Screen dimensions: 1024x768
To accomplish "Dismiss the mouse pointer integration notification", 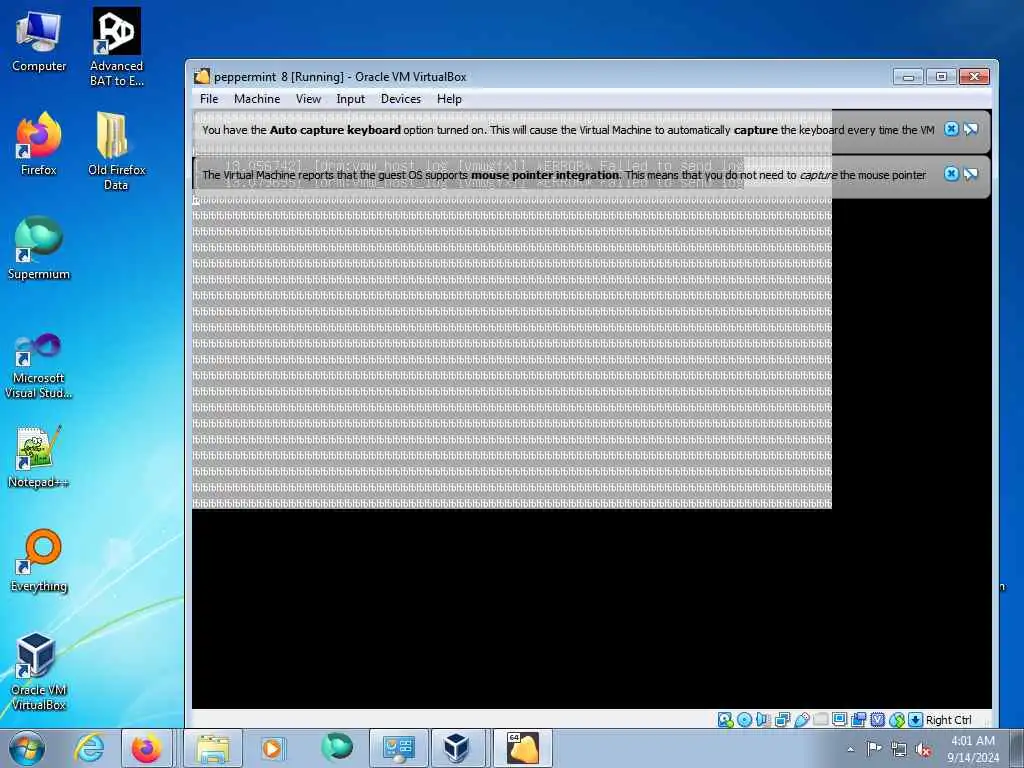I will pyautogui.click(x=952, y=174).
